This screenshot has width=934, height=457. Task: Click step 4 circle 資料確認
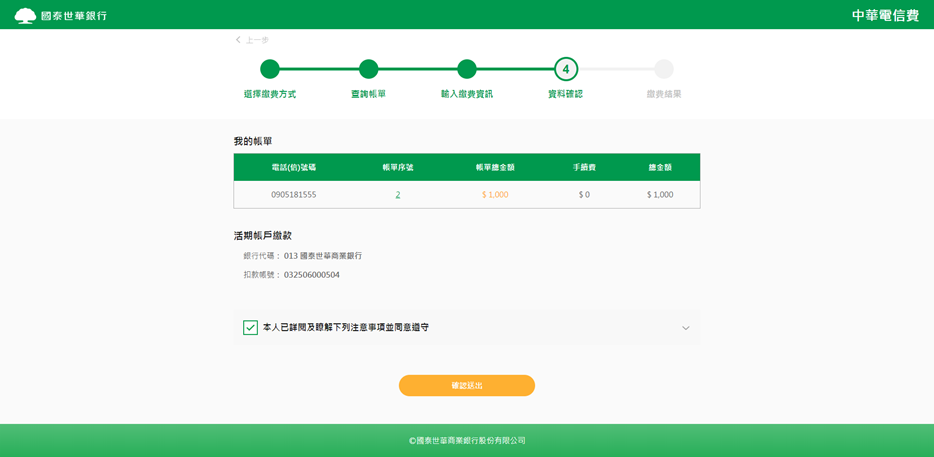point(565,69)
